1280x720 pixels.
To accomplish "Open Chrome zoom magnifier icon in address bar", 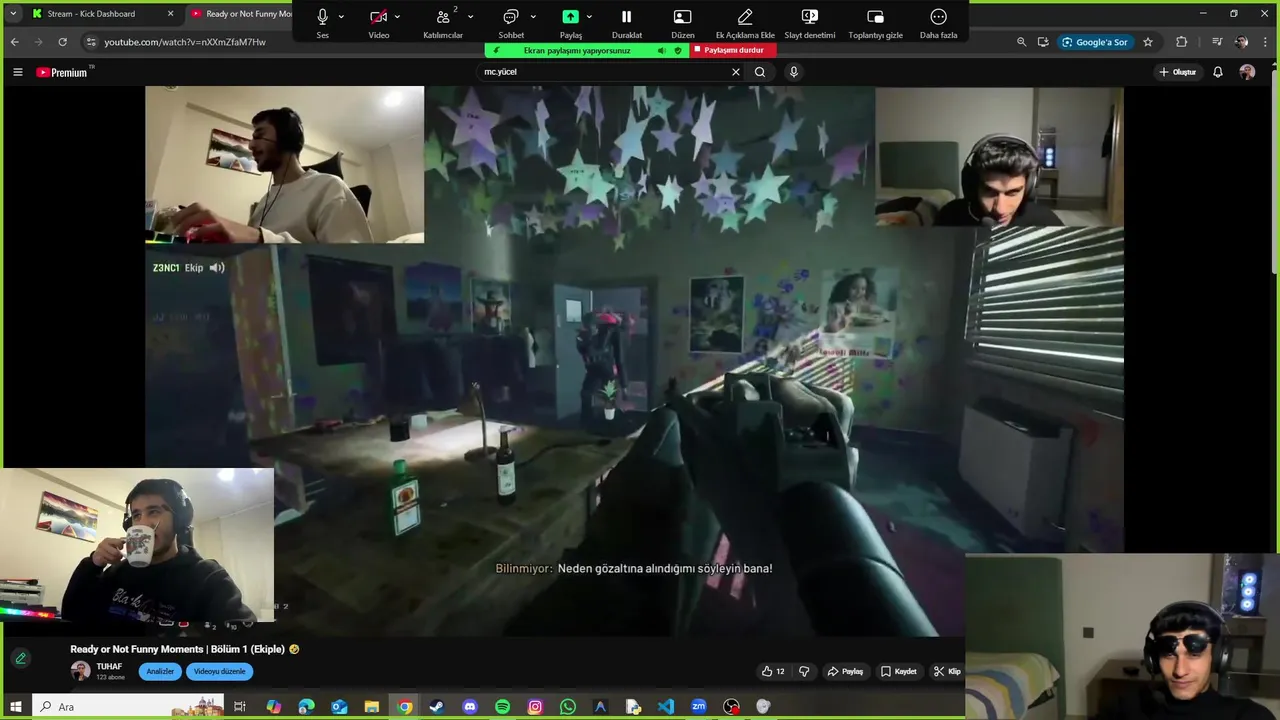I will point(1021,42).
